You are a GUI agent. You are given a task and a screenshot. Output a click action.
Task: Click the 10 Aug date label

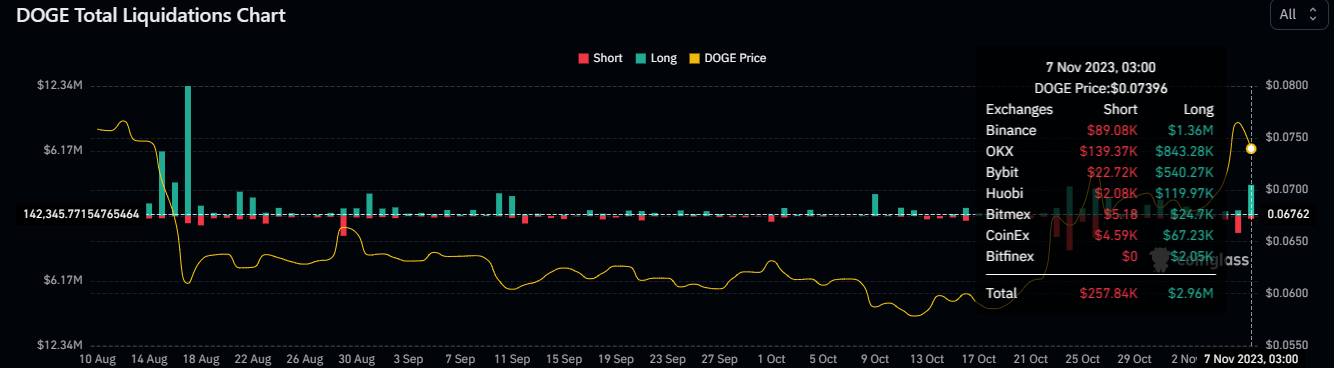(x=98, y=358)
